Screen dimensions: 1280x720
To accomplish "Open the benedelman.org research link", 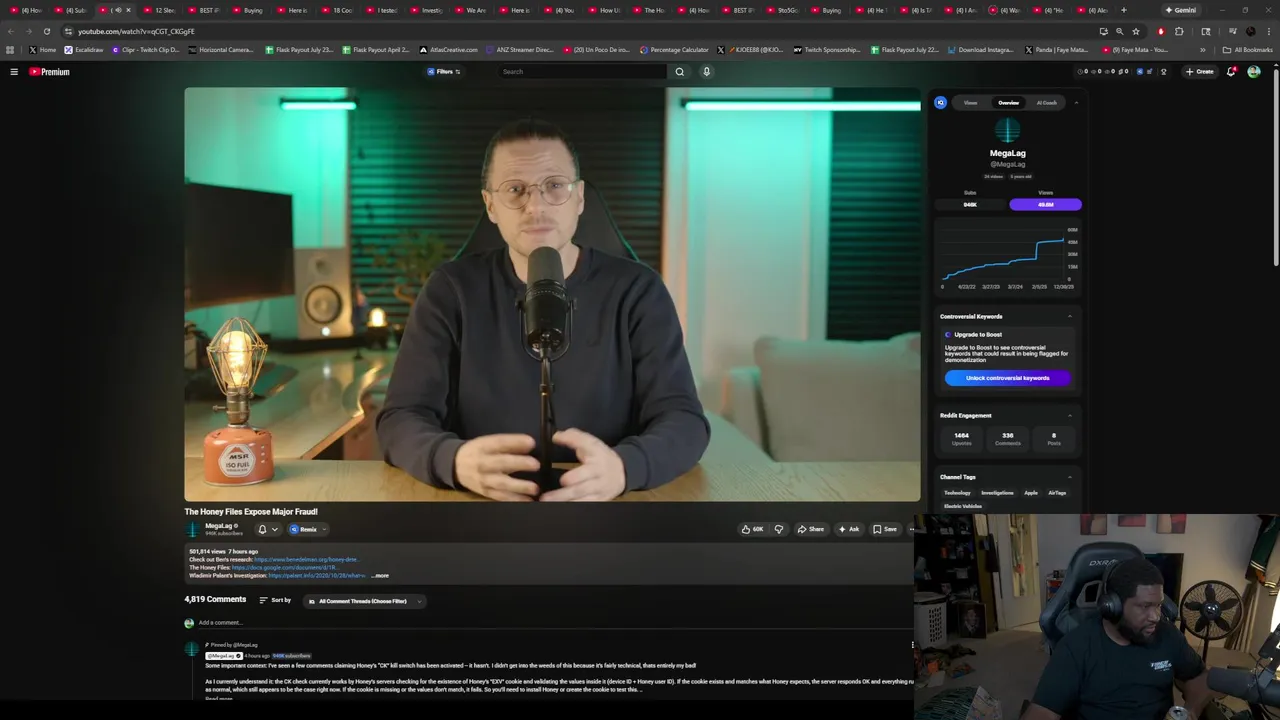I will point(307,559).
